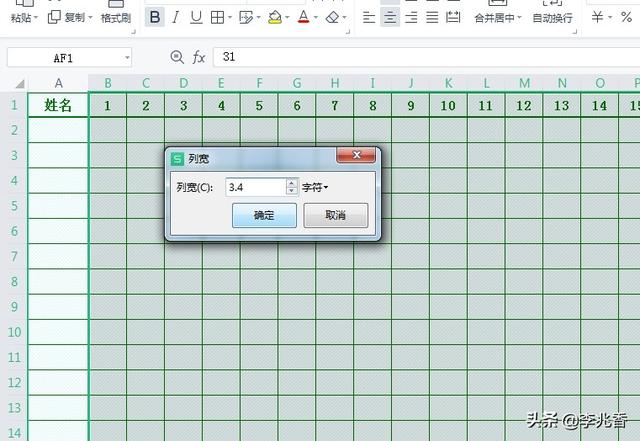Center text horizontally
The width and height of the screenshot is (640, 441).
click(390, 18)
